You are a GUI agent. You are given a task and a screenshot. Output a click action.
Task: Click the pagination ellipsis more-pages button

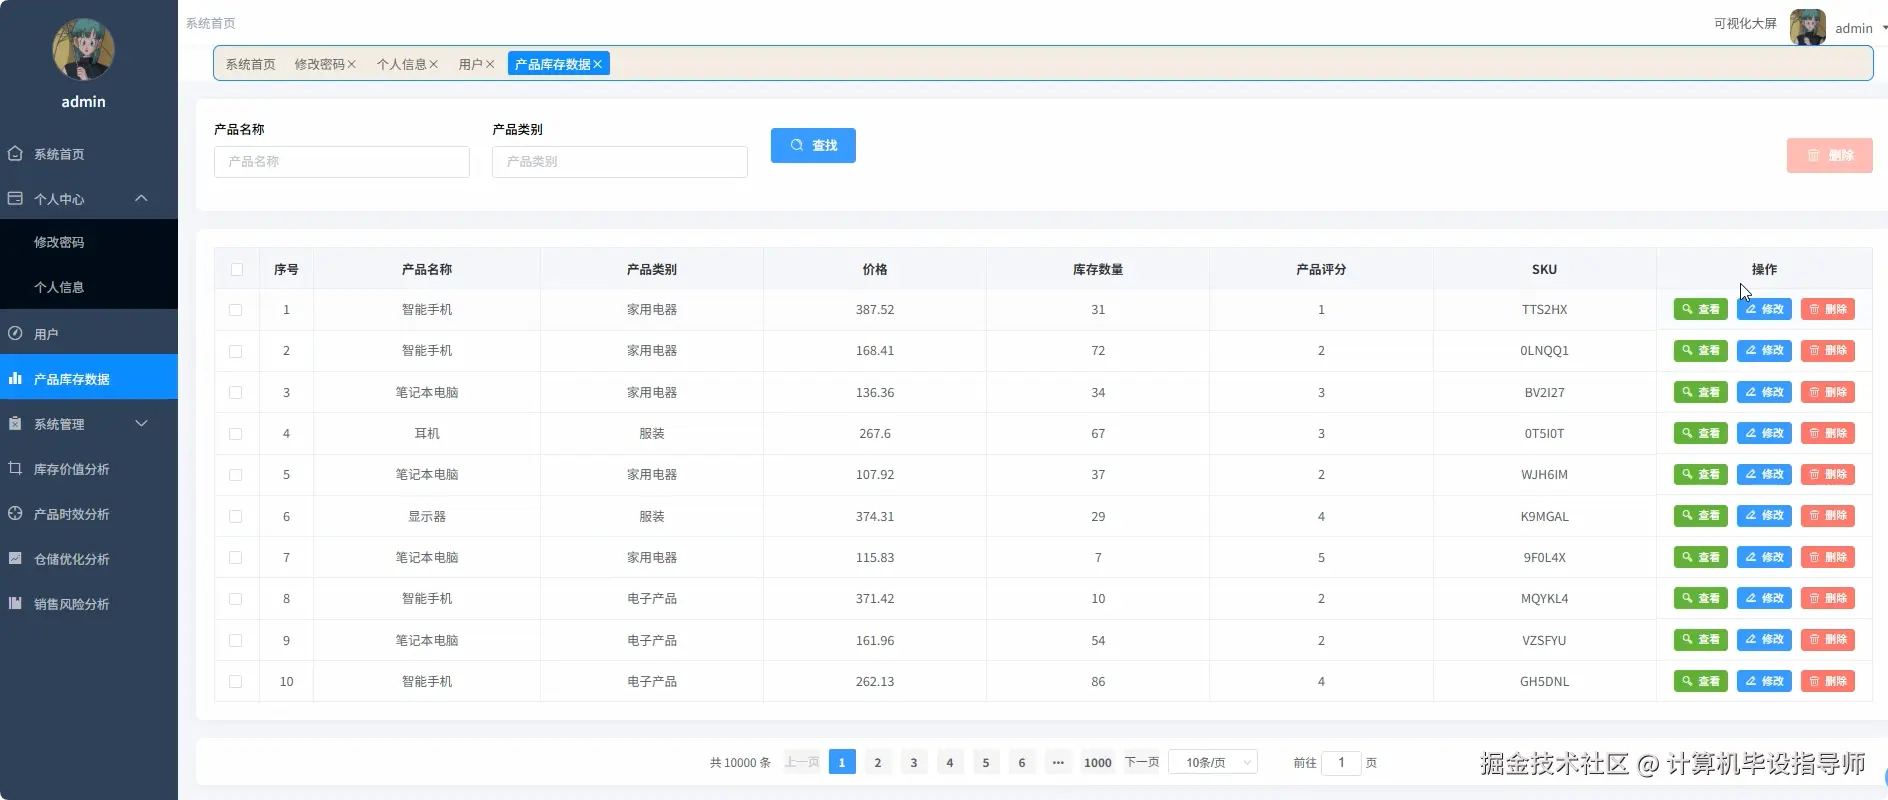(x=1058, y=763)
